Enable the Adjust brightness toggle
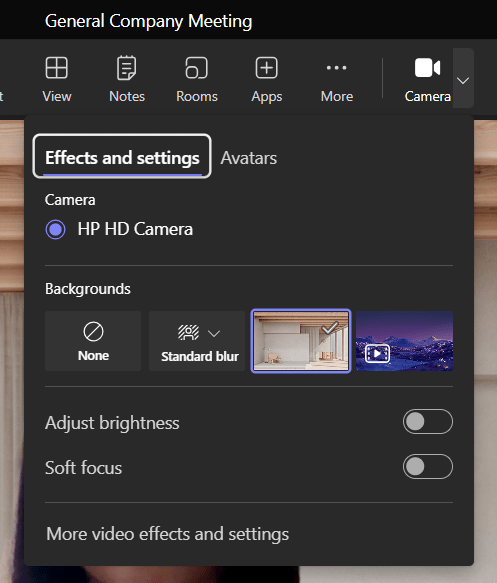 coord(427,421)
